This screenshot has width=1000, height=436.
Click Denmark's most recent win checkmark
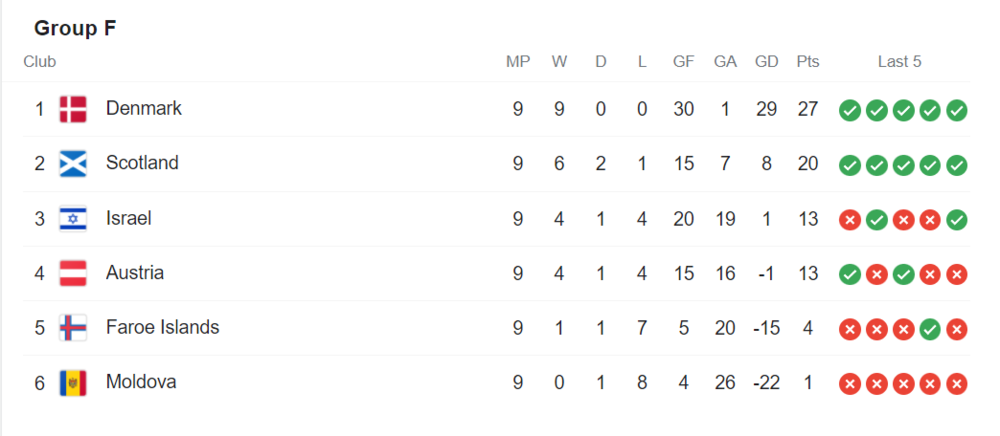pyautogui.click(x=957, y=111)
